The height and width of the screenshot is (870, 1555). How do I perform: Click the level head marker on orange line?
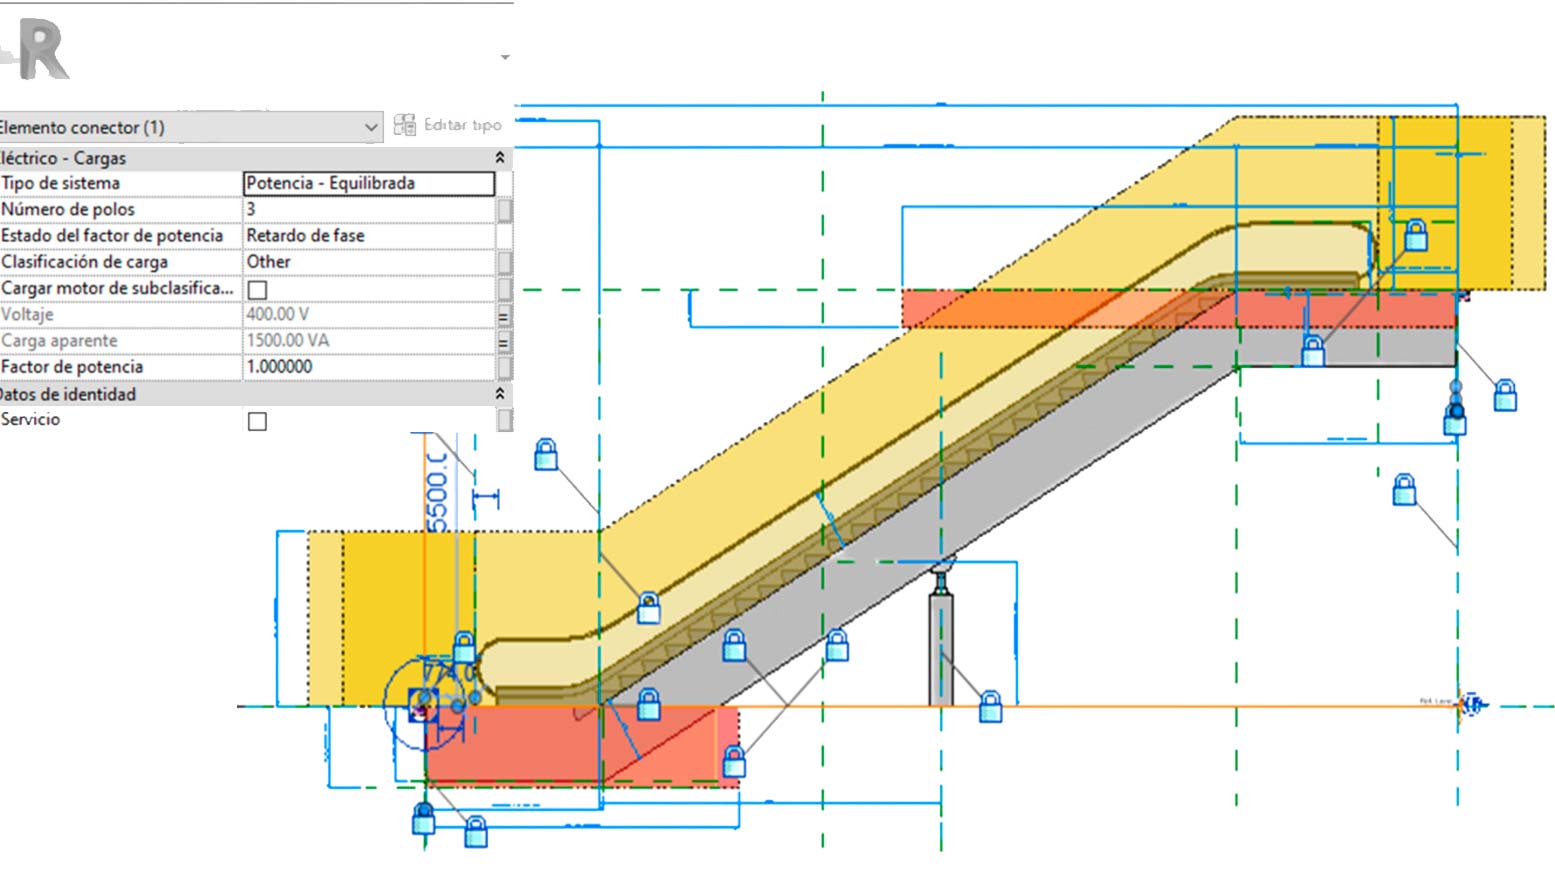pos(1470,705)
